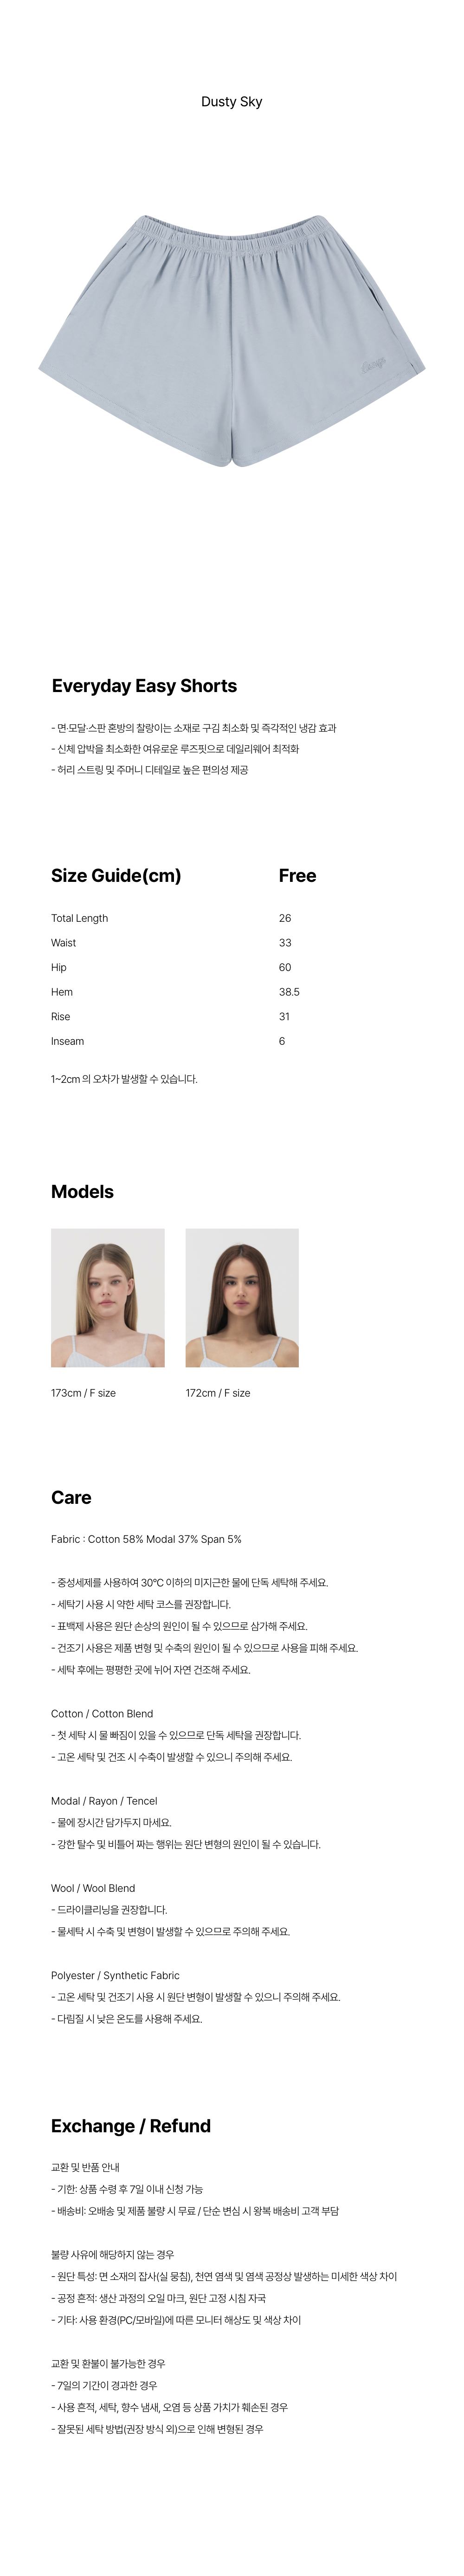Open the dusty sky shorts product image
The height and width of the screenshot is (2576, 464).
tap(232, 340)
